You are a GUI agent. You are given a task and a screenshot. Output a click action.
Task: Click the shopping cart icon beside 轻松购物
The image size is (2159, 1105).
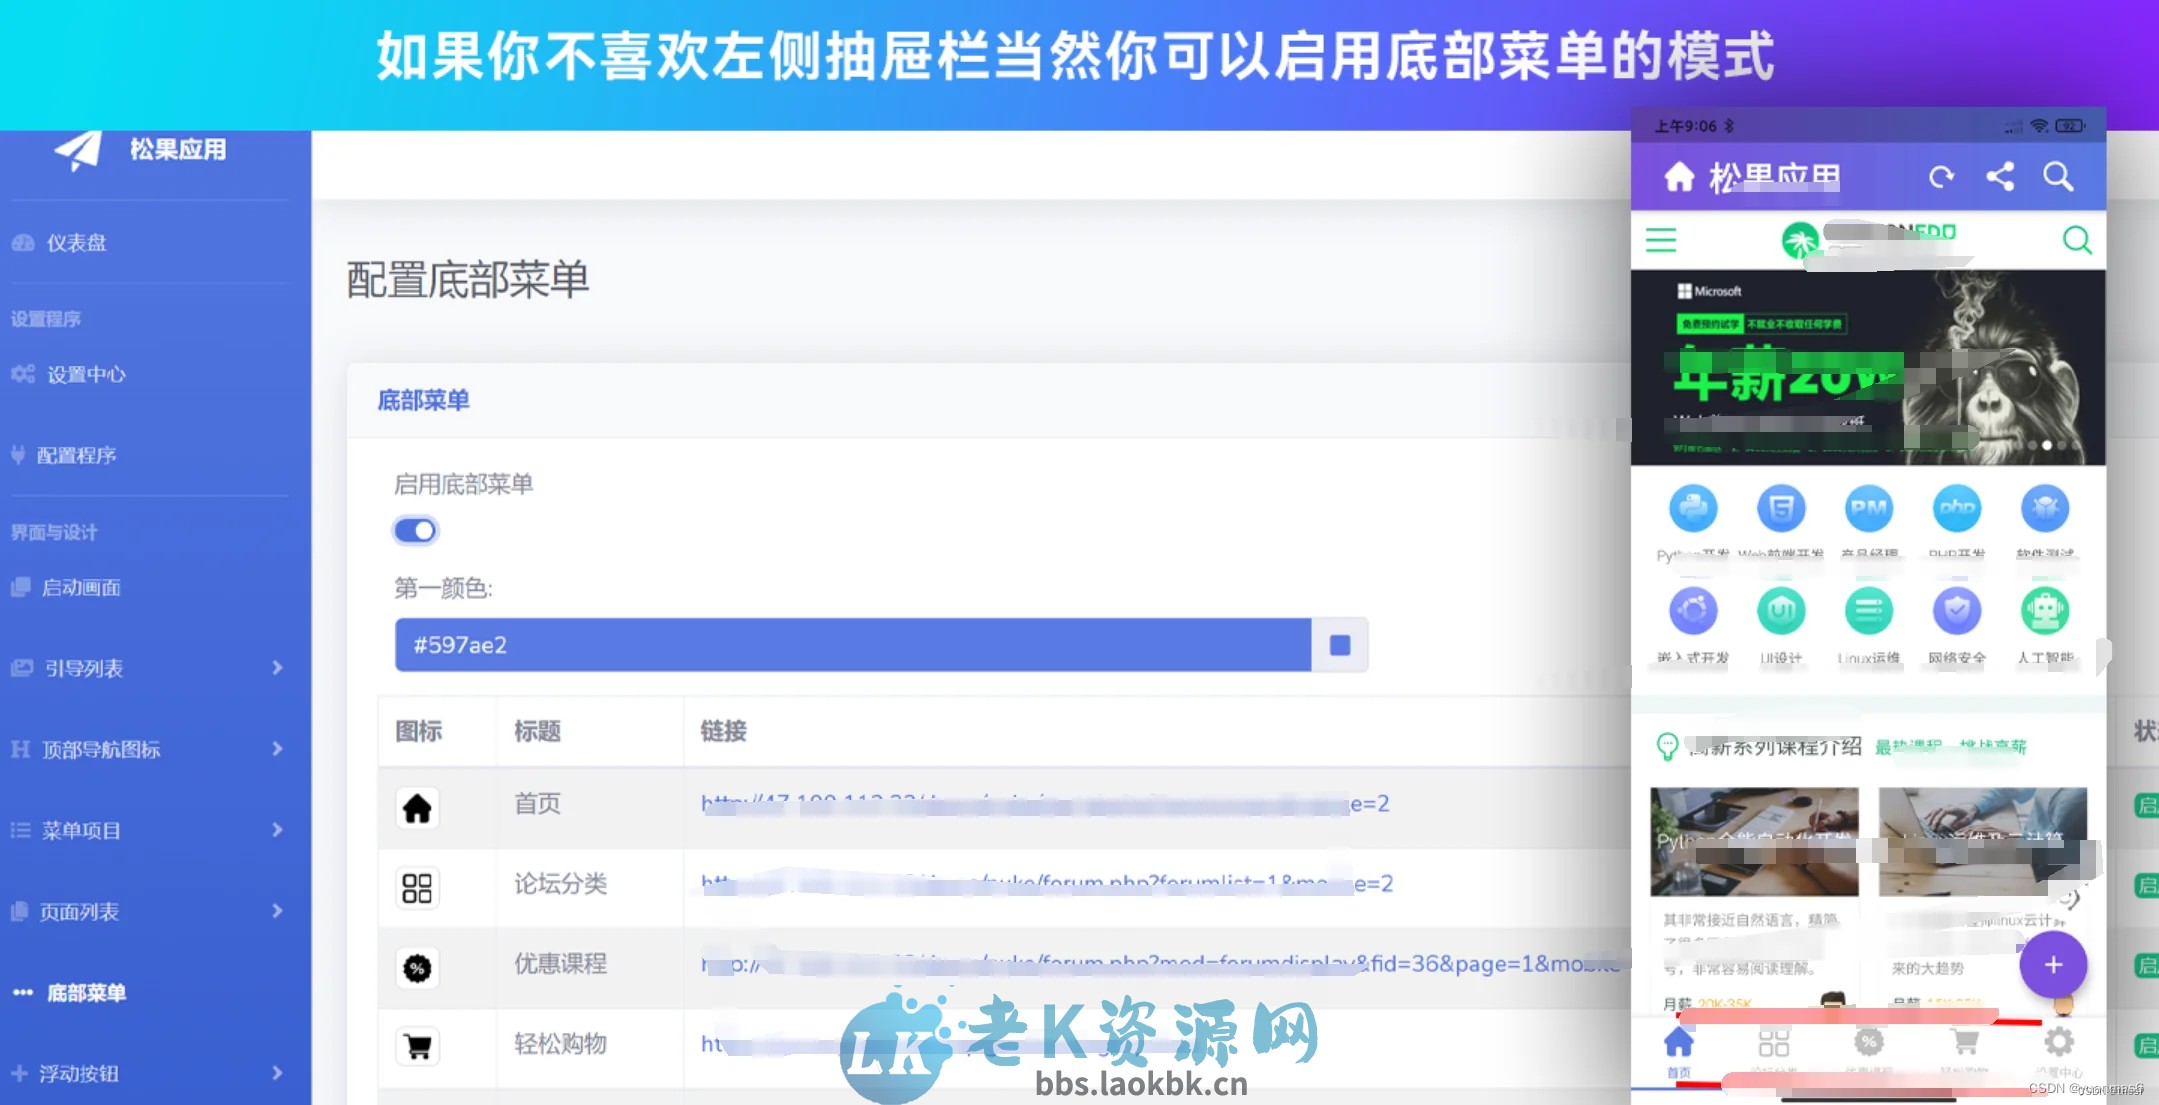pos(418,1044)
